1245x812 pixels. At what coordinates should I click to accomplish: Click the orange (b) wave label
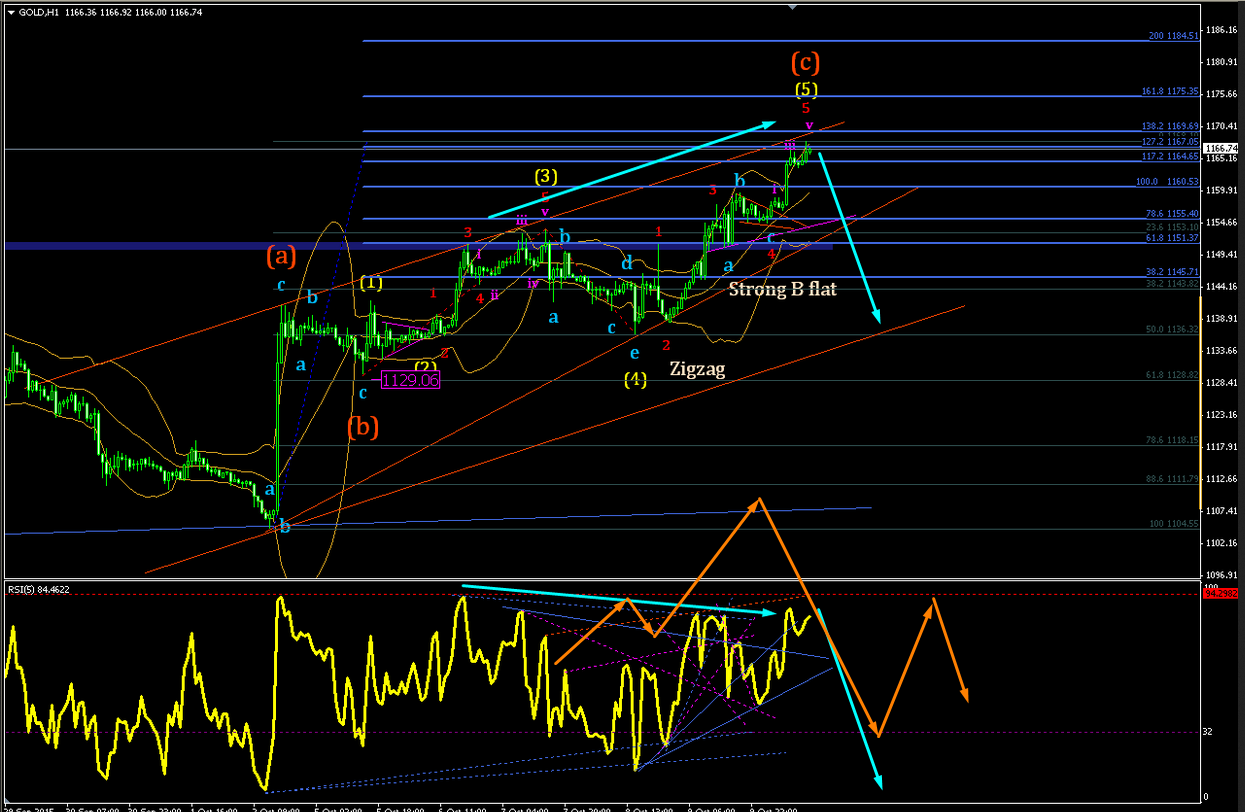coord(363,428)
